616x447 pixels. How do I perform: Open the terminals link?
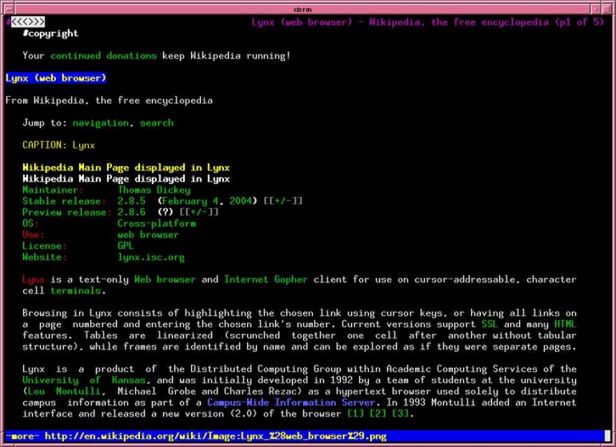[75, 291]
